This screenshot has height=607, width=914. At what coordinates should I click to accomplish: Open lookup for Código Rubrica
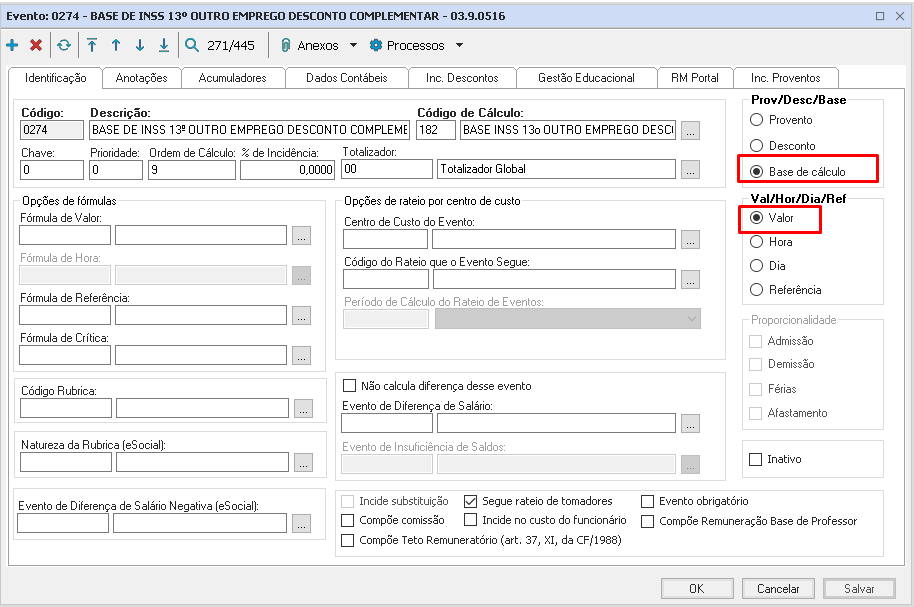pyautogui.click(x=303, y=409)
